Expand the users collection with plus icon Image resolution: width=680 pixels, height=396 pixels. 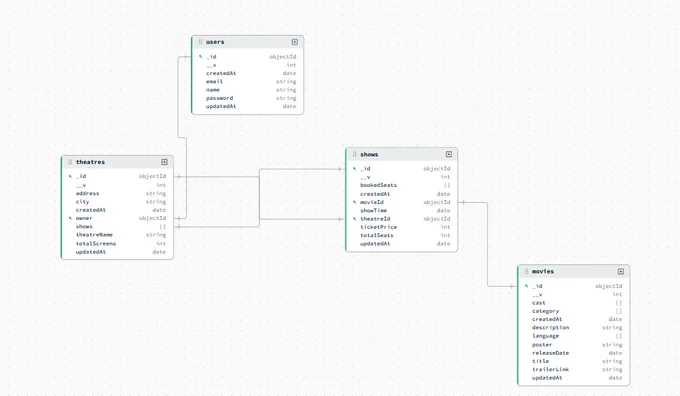pos(294,42)
